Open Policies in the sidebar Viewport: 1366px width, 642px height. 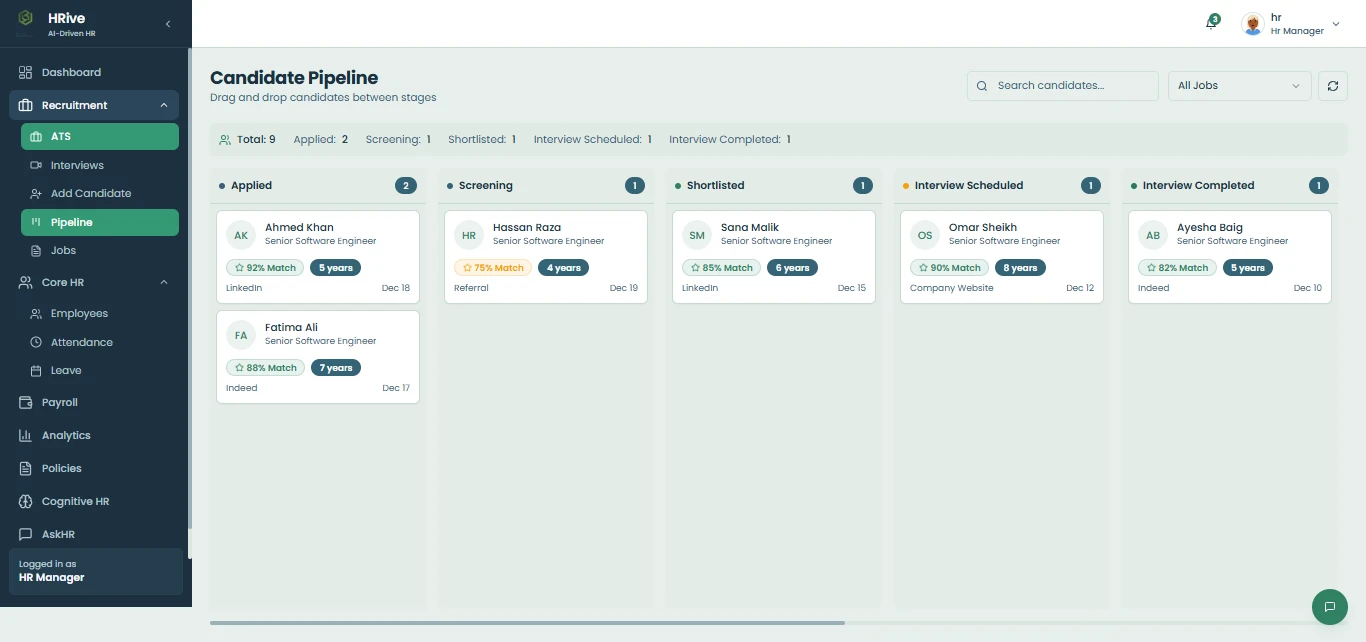[94, 468]
